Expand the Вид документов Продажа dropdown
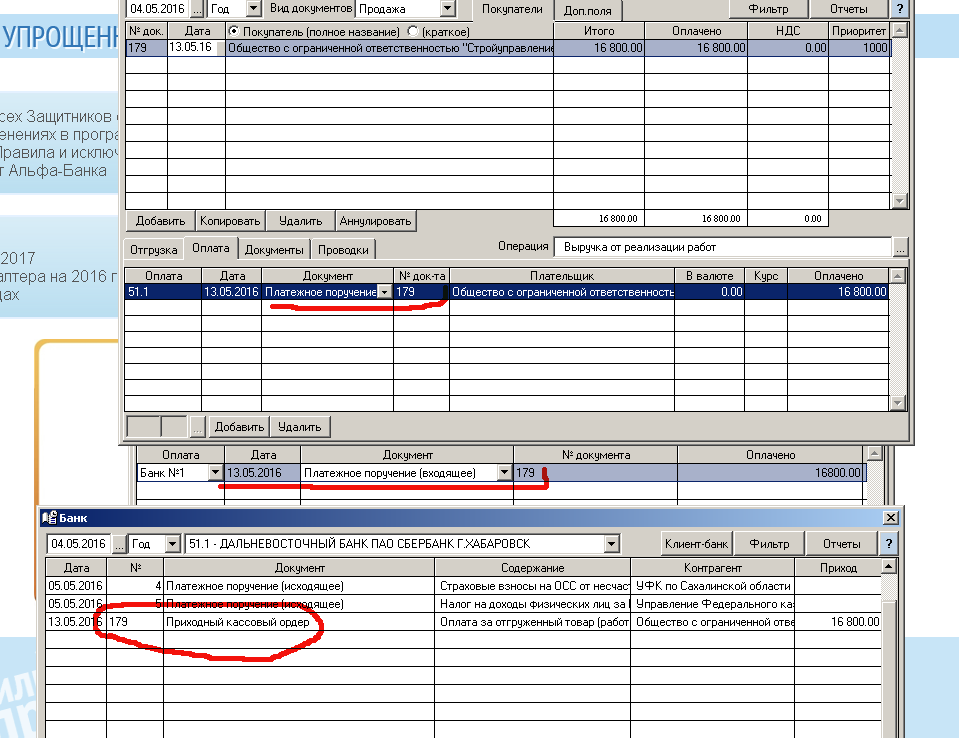This screenshot has height=738, width=959. pos(446,9)
